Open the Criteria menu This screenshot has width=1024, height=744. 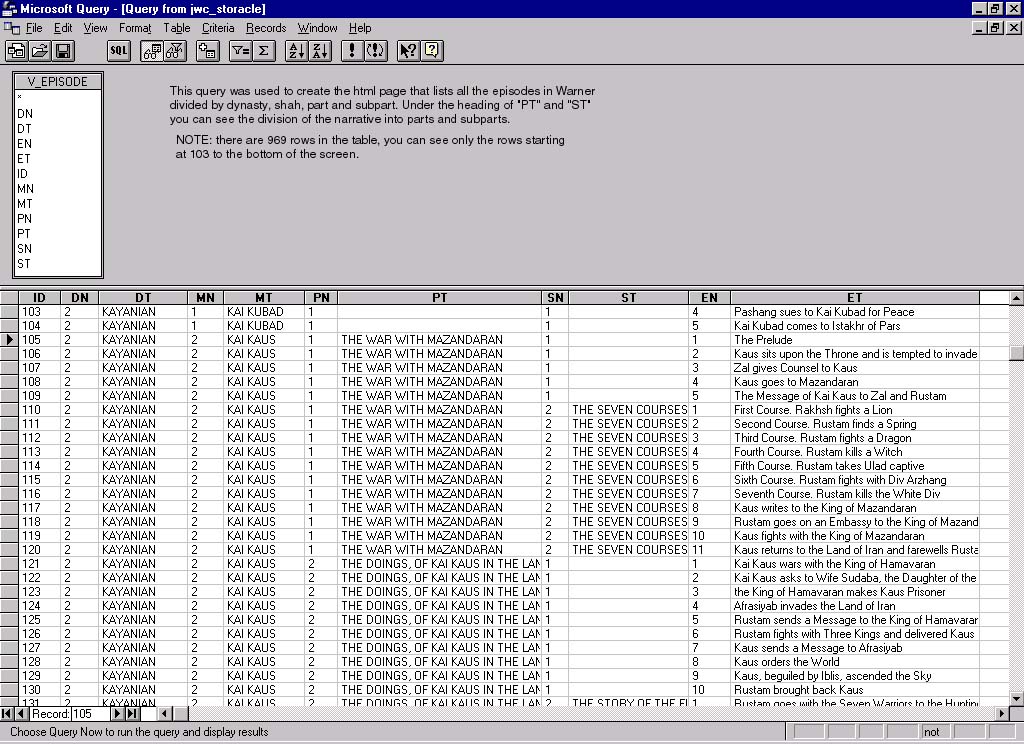[x=217, y=28]
